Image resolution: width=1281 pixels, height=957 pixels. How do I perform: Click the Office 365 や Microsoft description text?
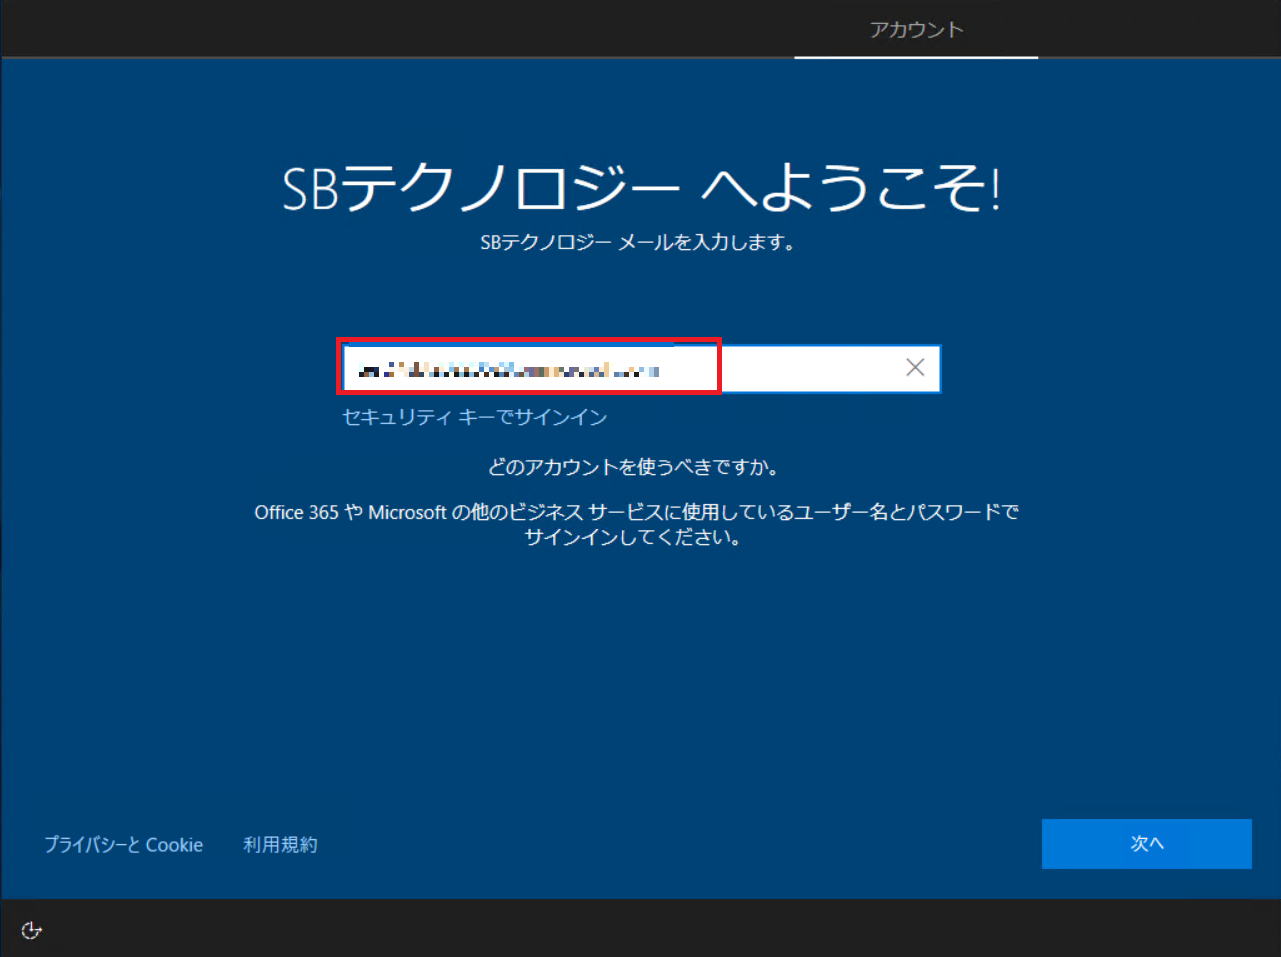click(636, 525)
